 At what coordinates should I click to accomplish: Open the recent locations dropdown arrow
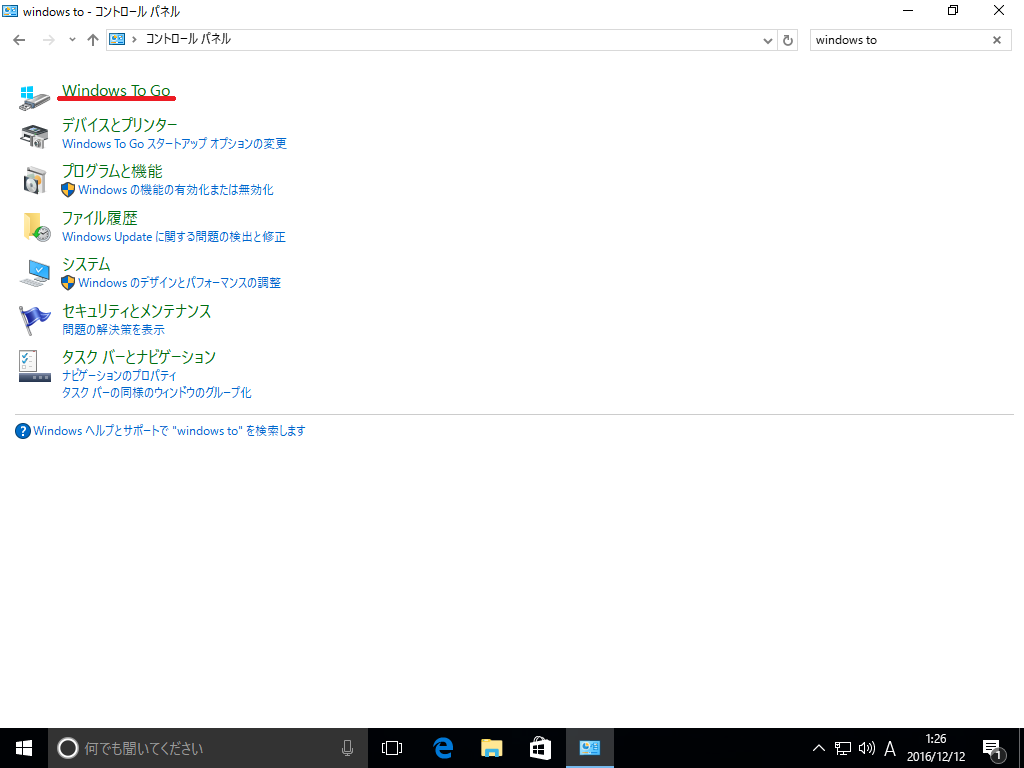click(x=72, y=40)
